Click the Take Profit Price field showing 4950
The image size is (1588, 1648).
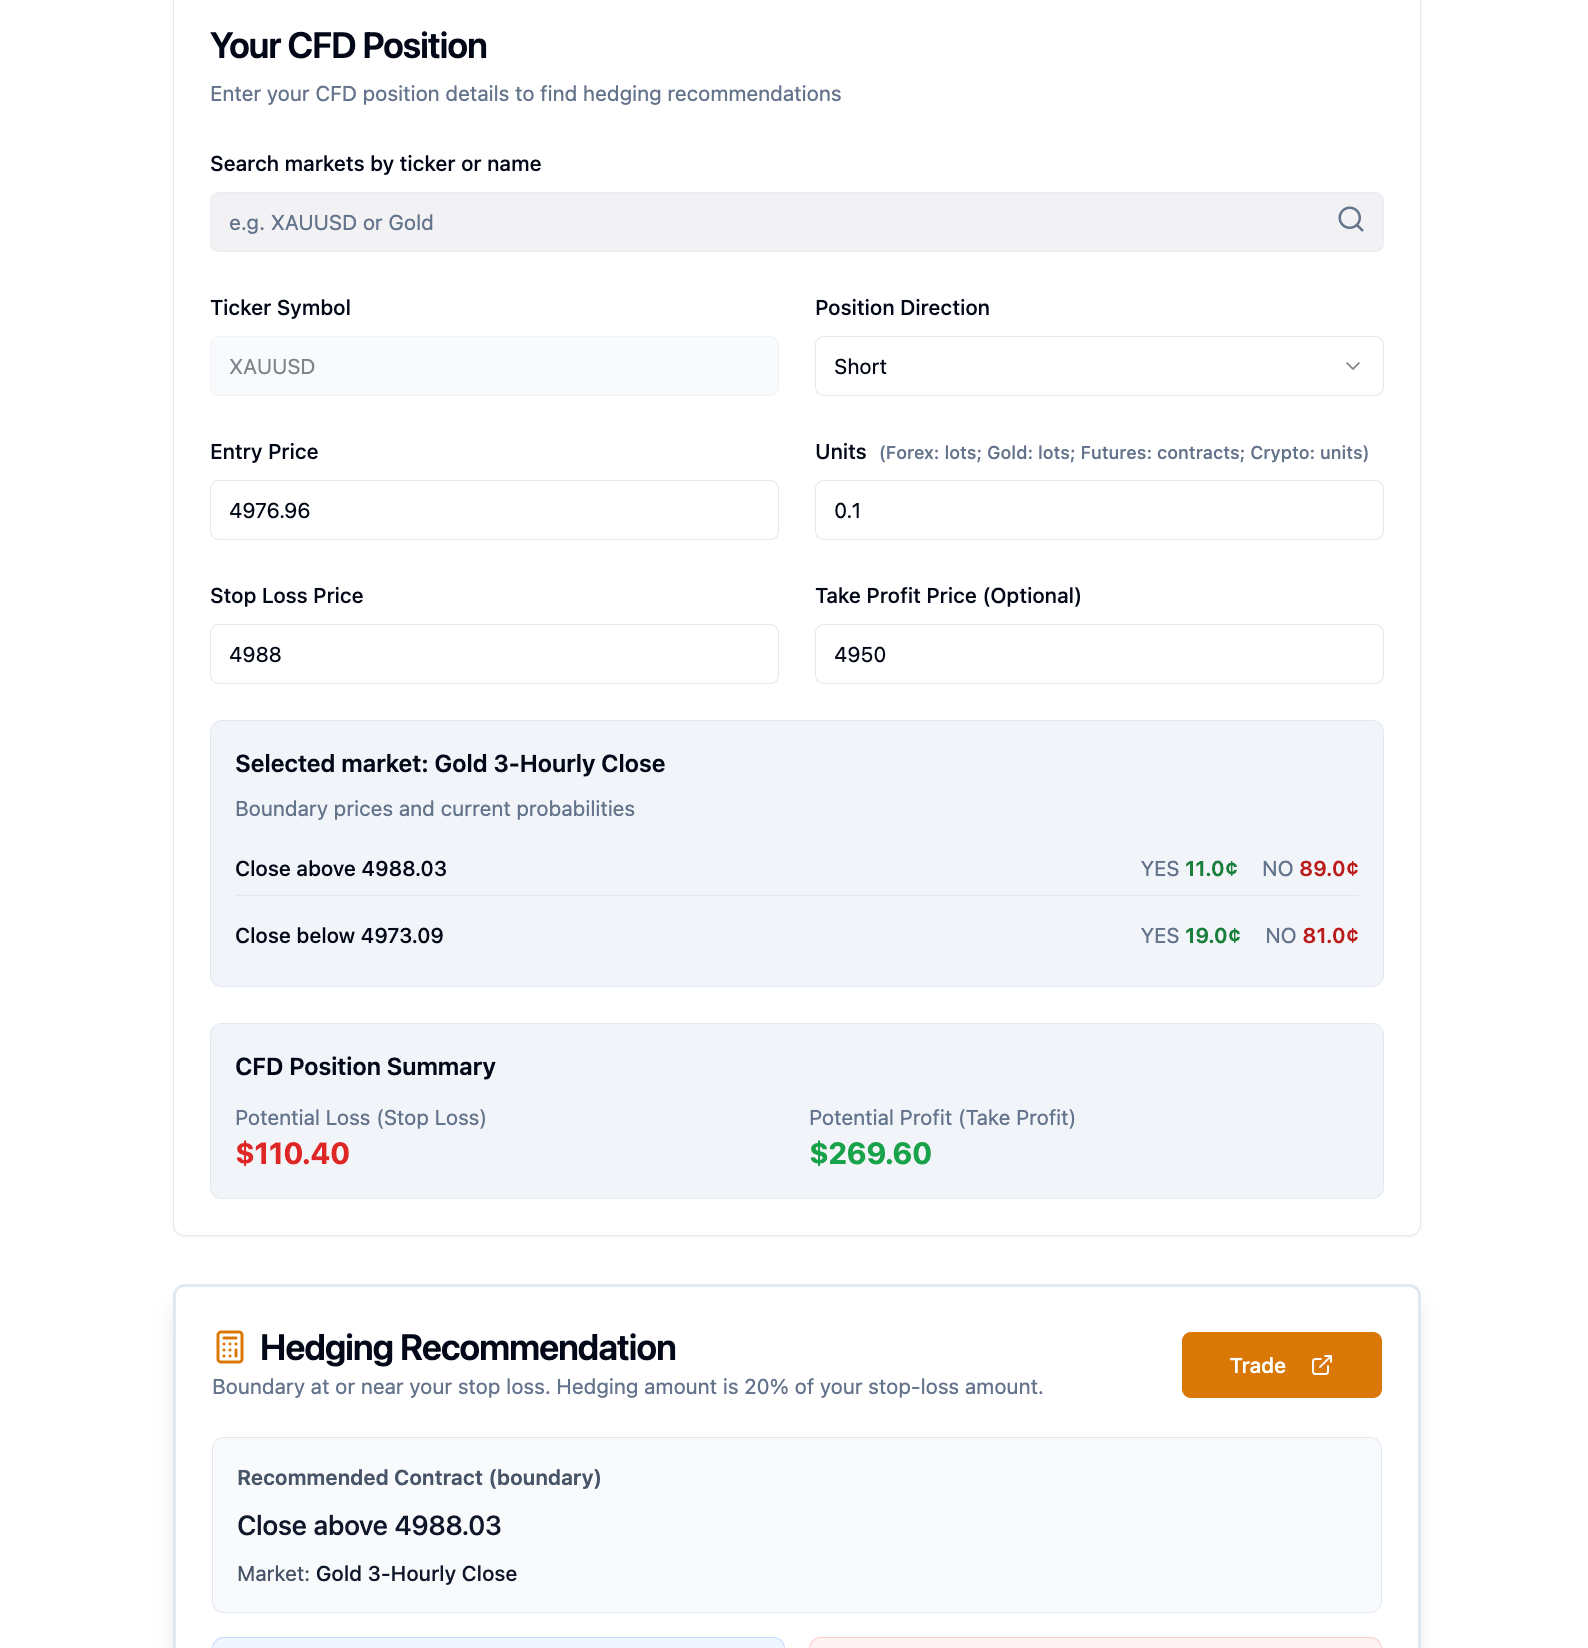click(1098, 654)
